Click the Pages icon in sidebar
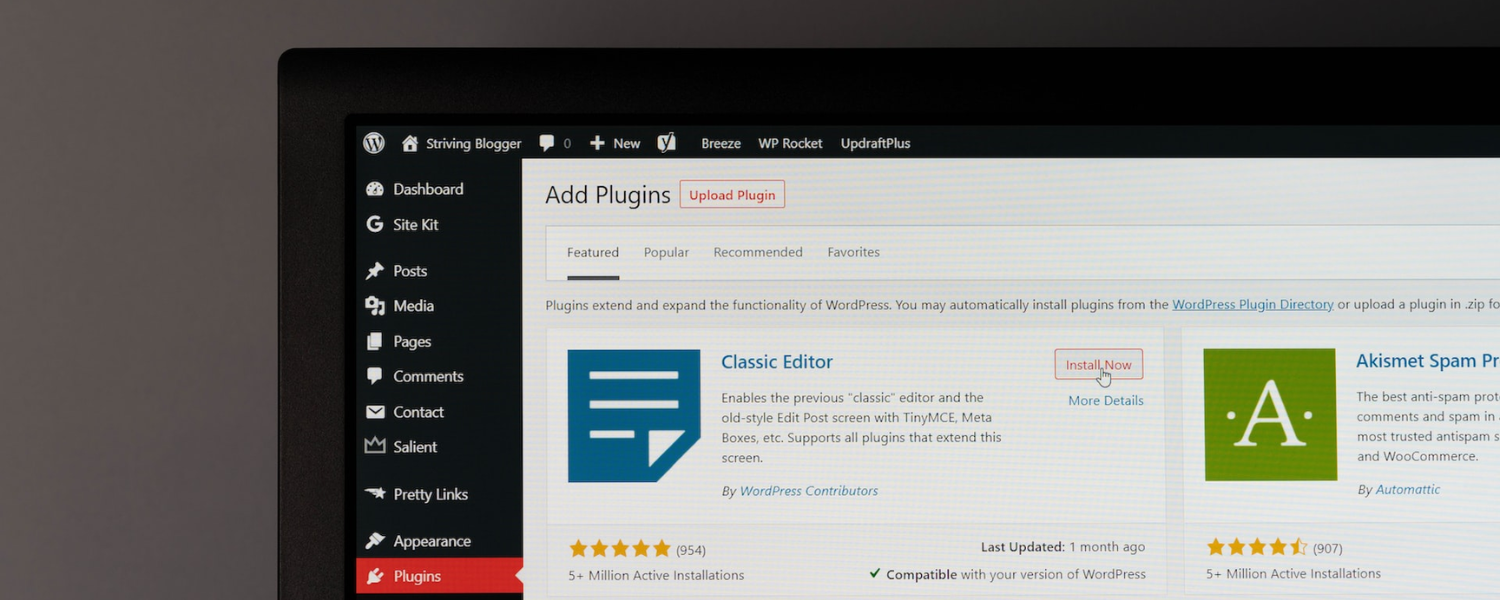Viewport: 1500px width, 600px height. pyautogui.click(x=375, y=341)
